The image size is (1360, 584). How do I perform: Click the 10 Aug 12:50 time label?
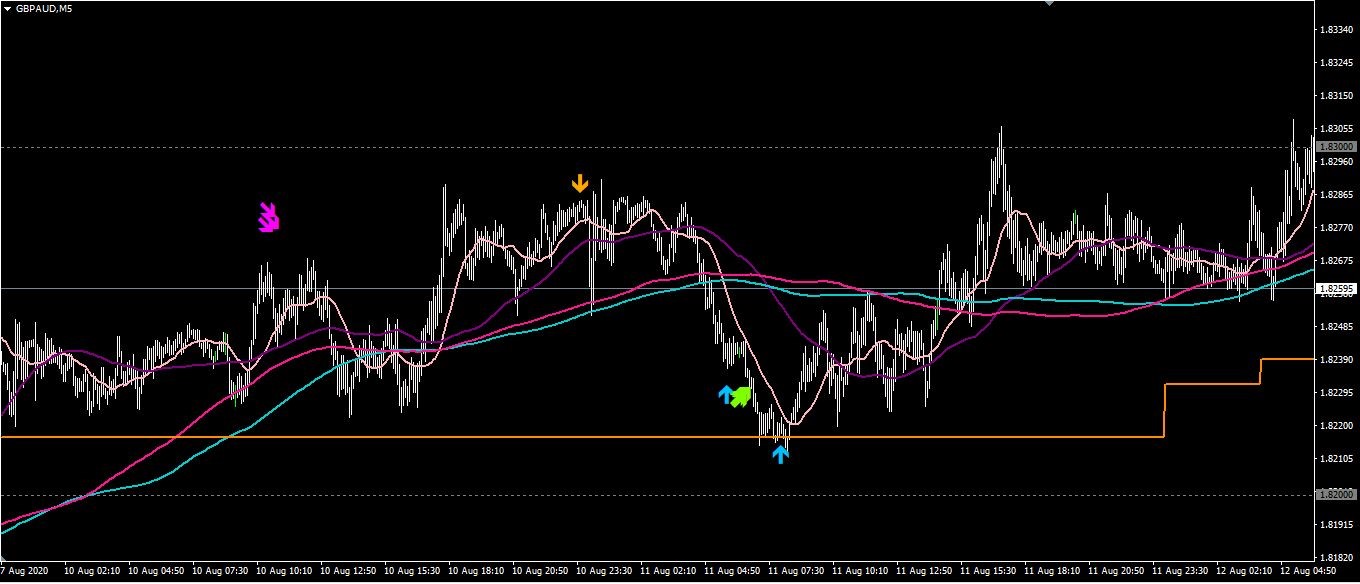(x=350, y=571)
